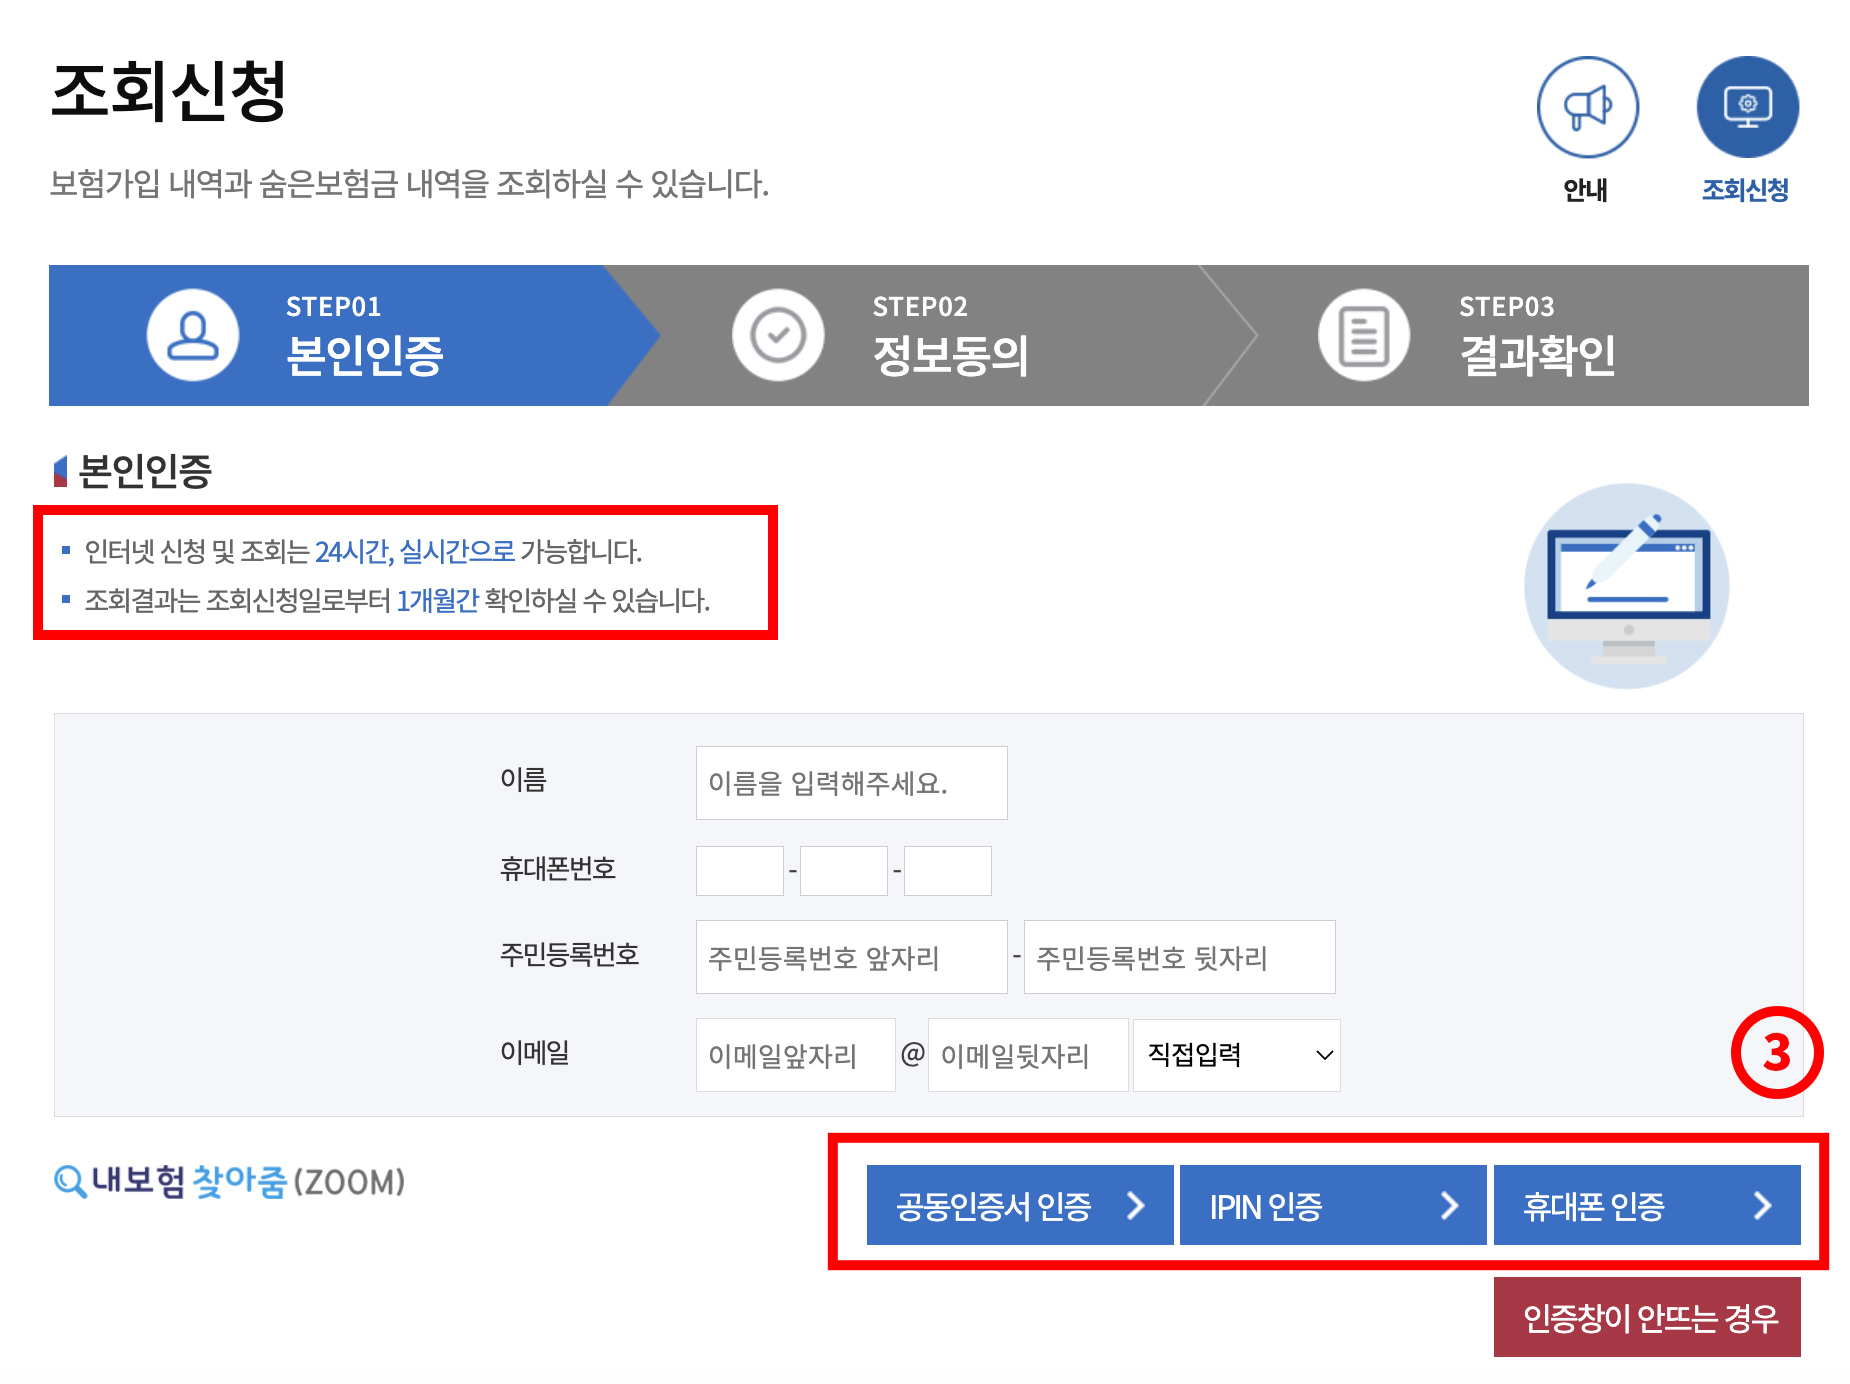The width and height of the screenshot is (1850, 1384).
Task: Select the 이메일 field label
Action: 535,1052
